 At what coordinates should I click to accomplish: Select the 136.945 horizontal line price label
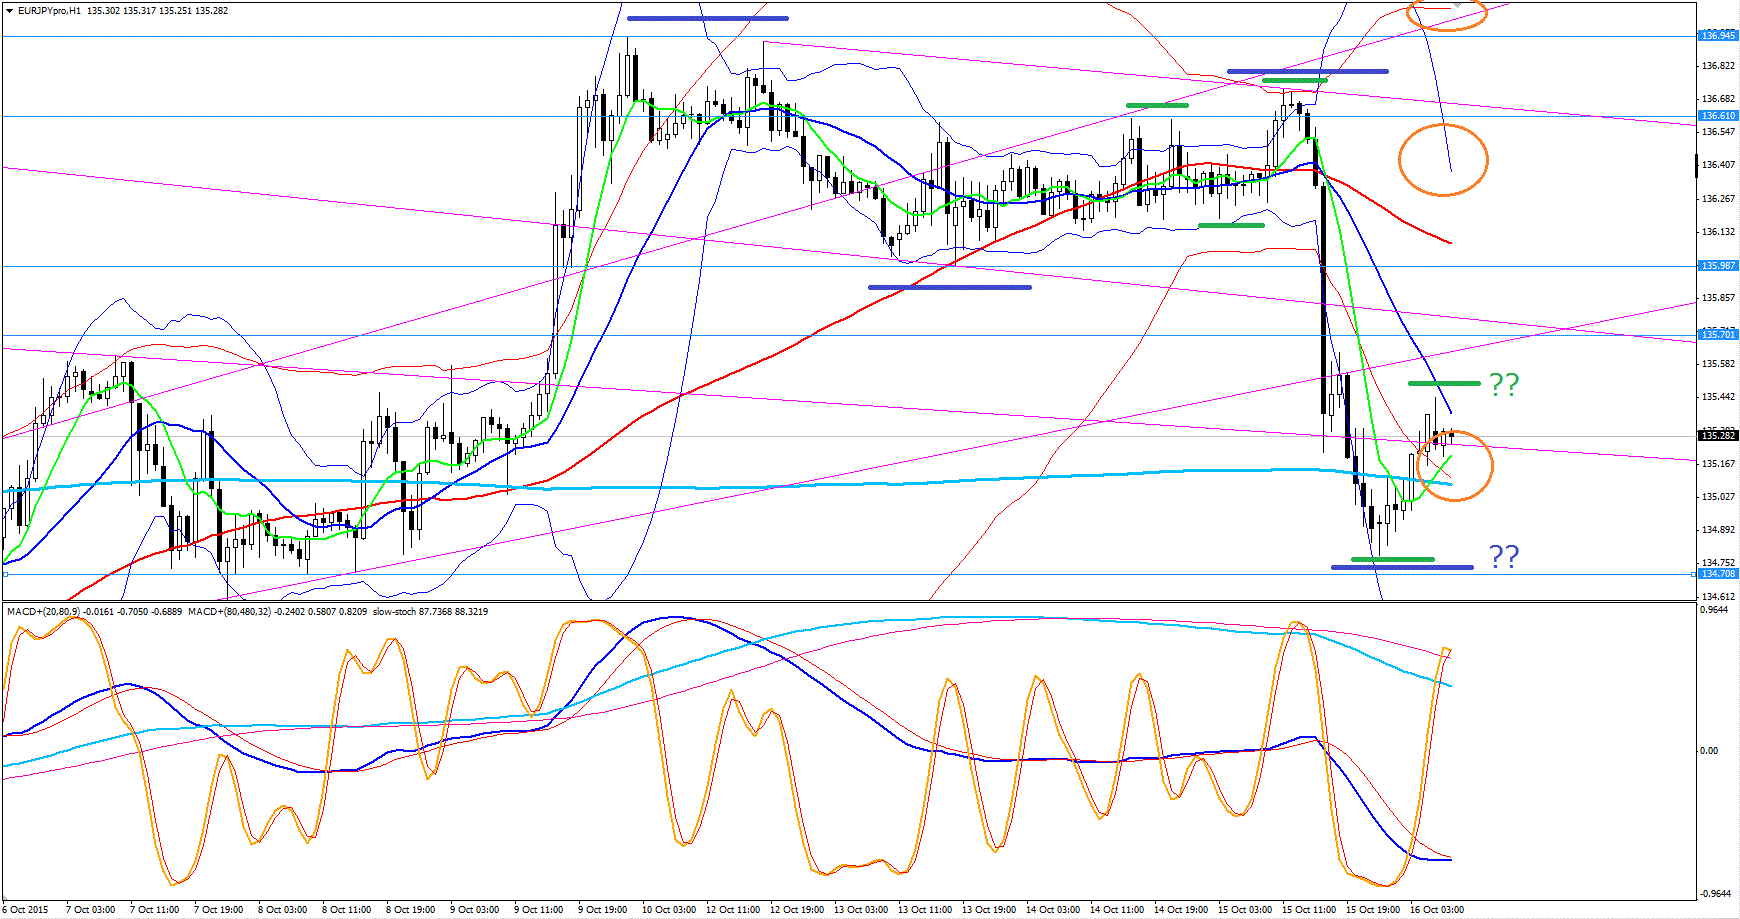(1718, 36)
